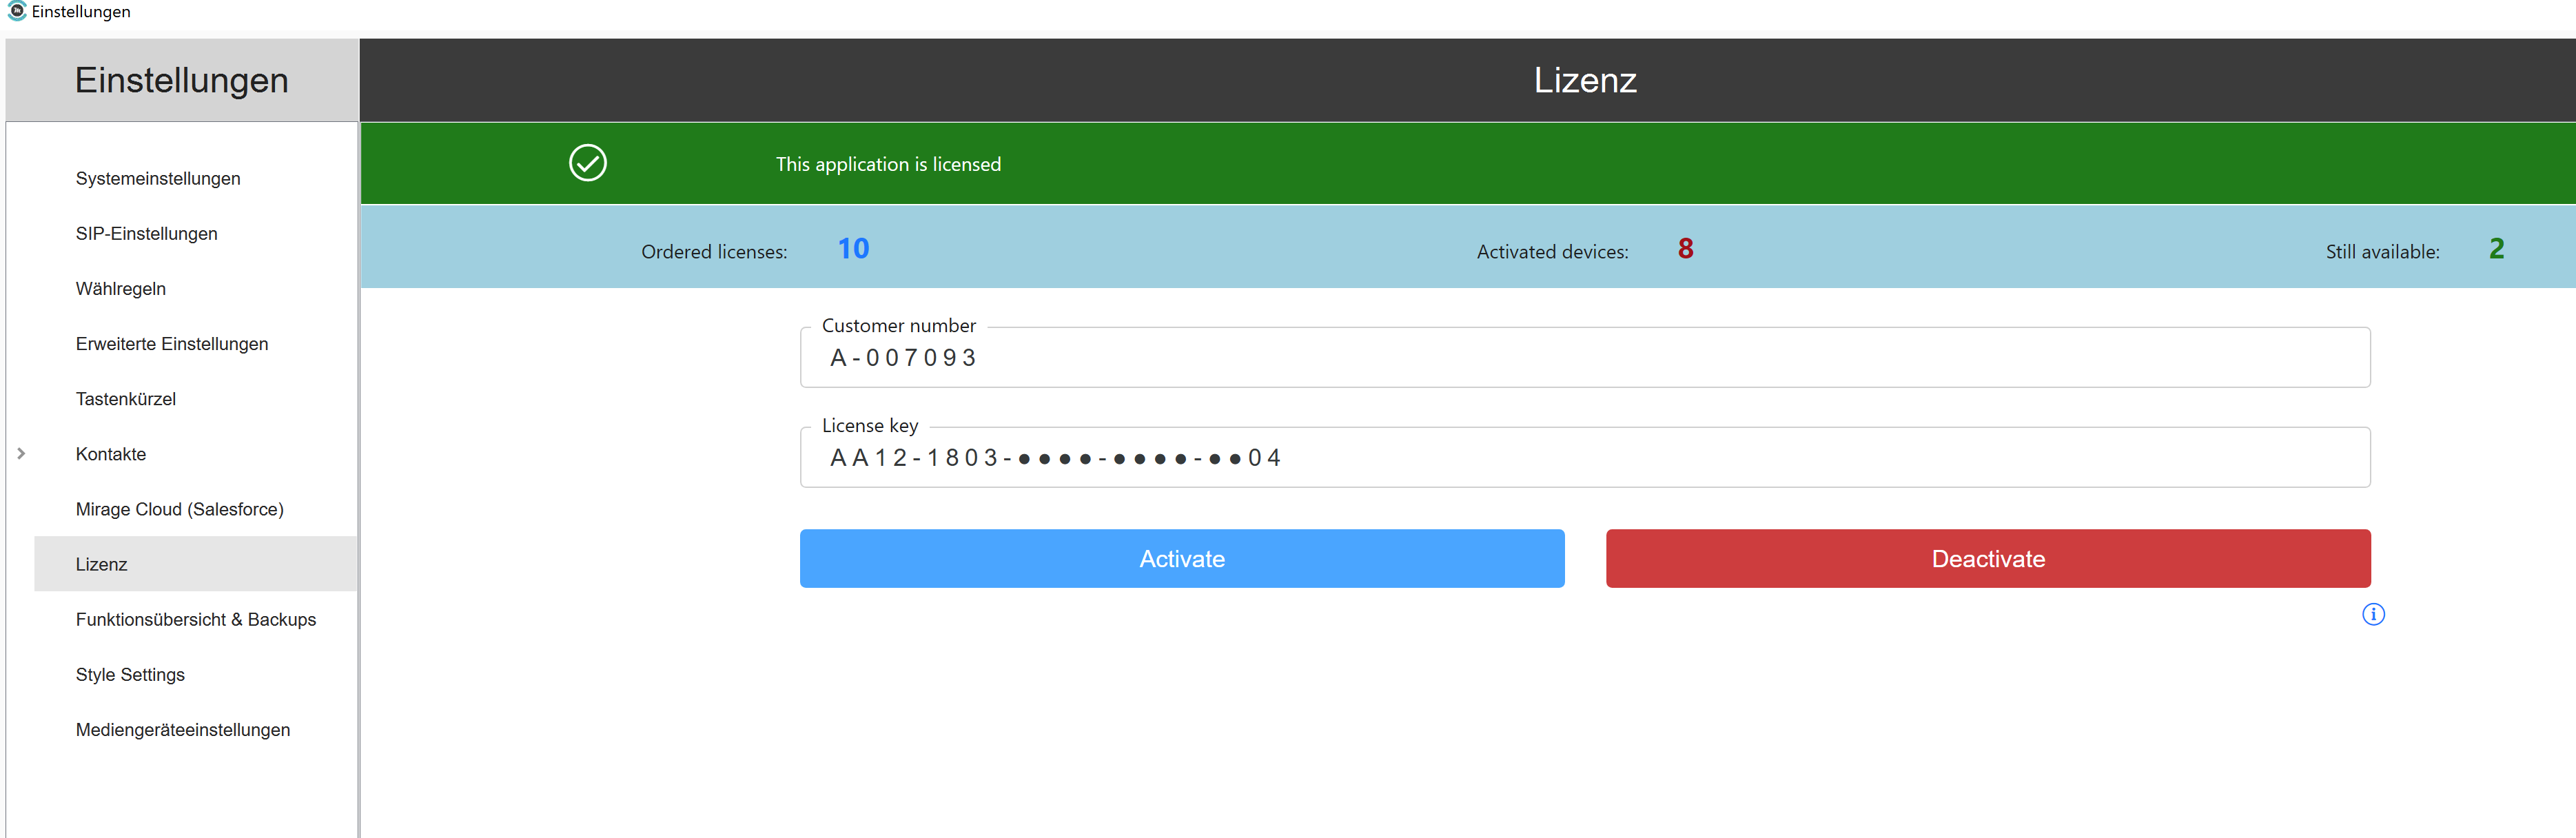Click the 'License key' field label
This screenshot has height=838, width=2576.
pyautogui.click(x=870, y=426)
